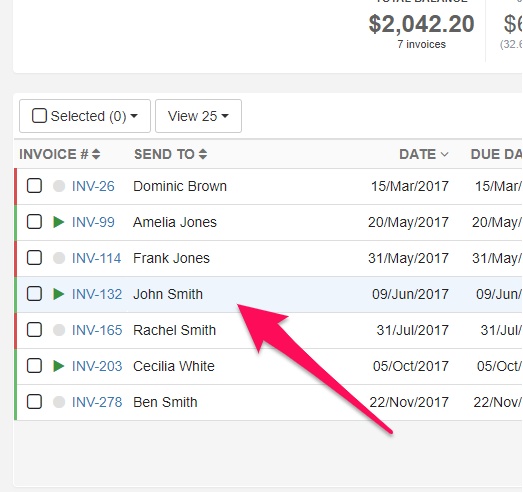Select the Rachel Smith invoice row
This screenshot has width=523, height=493.
tap(269, 330)
